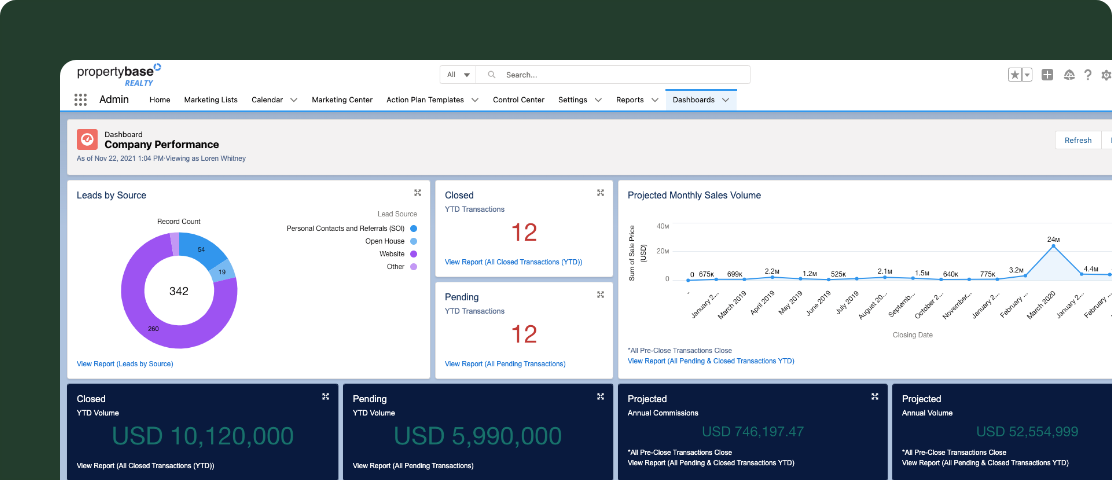
Task: Open the Reports tab
Action: coord(630,100)
